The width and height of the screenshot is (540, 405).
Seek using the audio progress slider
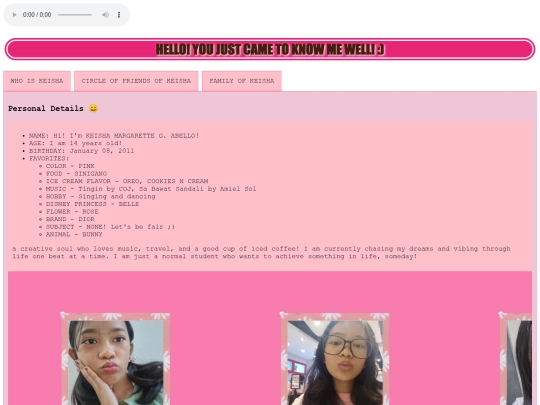pos(75,15)
